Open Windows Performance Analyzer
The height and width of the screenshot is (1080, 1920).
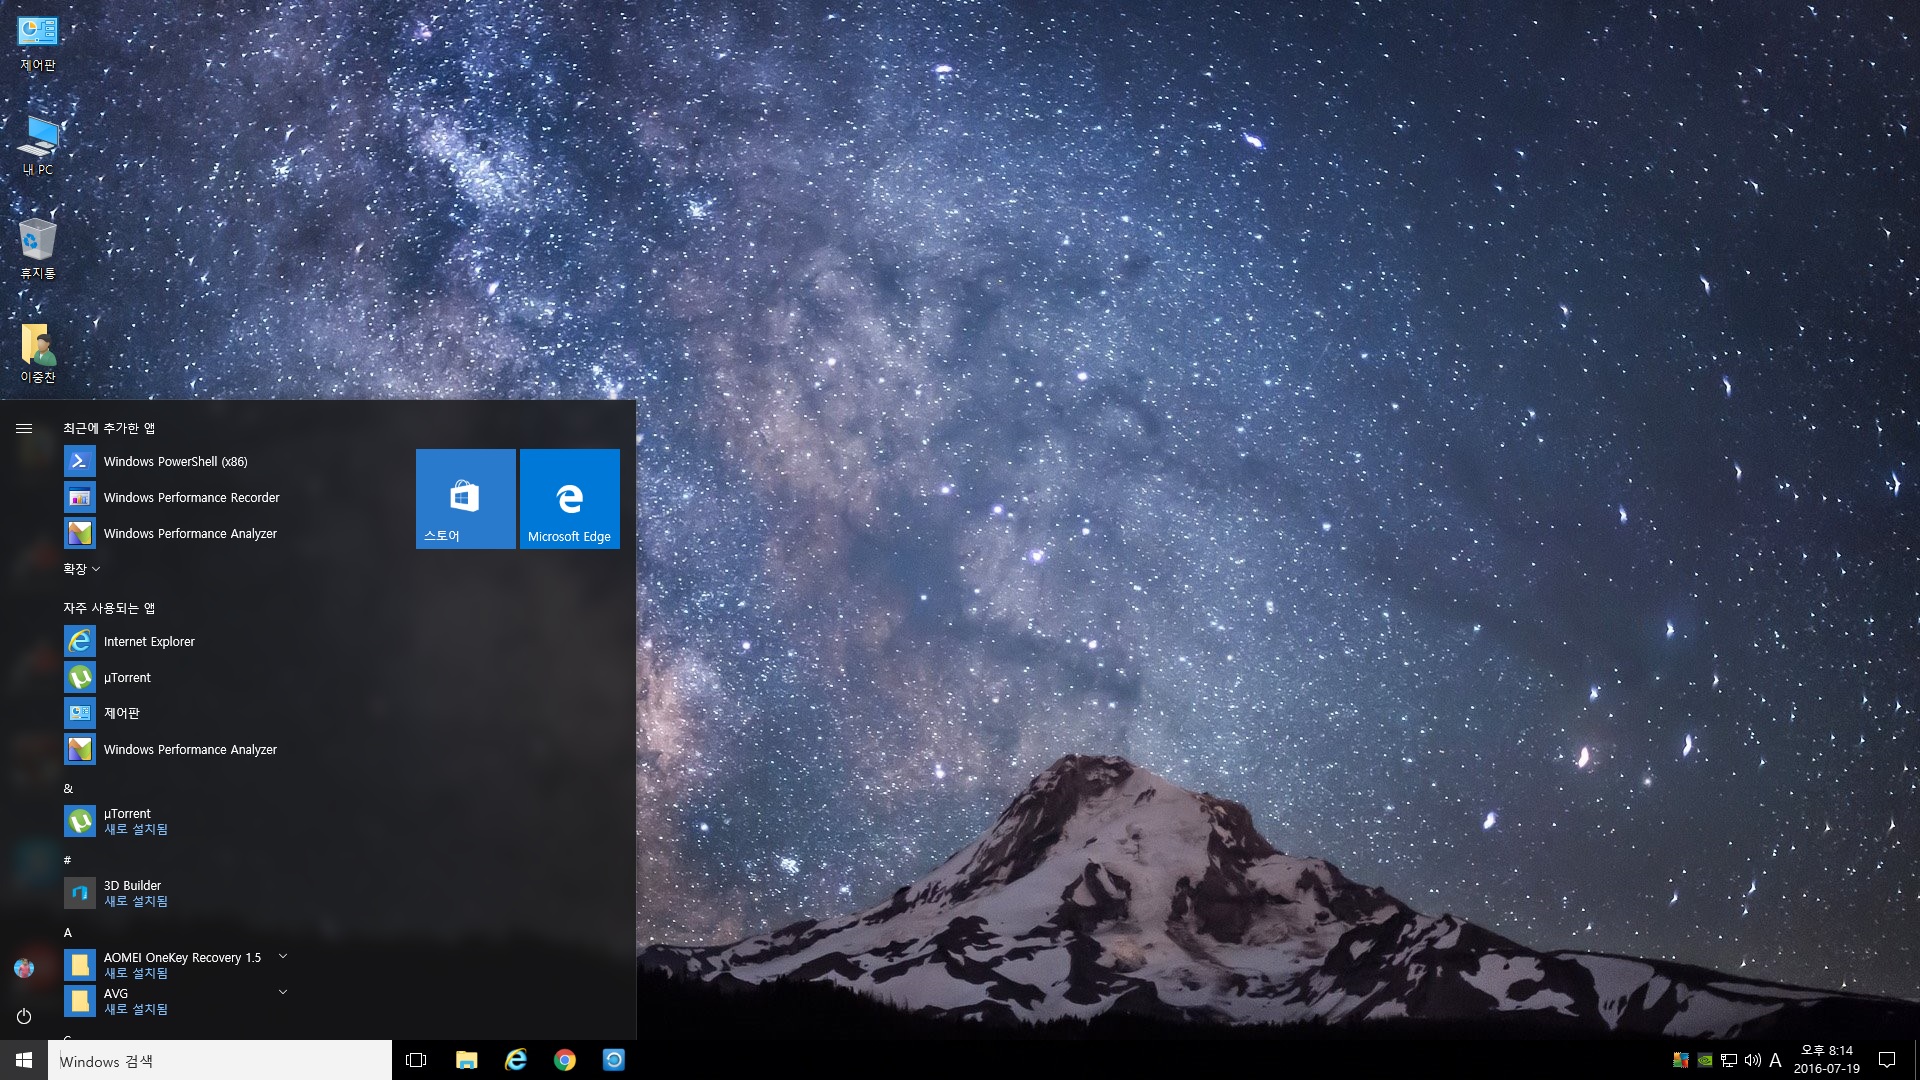(x=189, y=533)
